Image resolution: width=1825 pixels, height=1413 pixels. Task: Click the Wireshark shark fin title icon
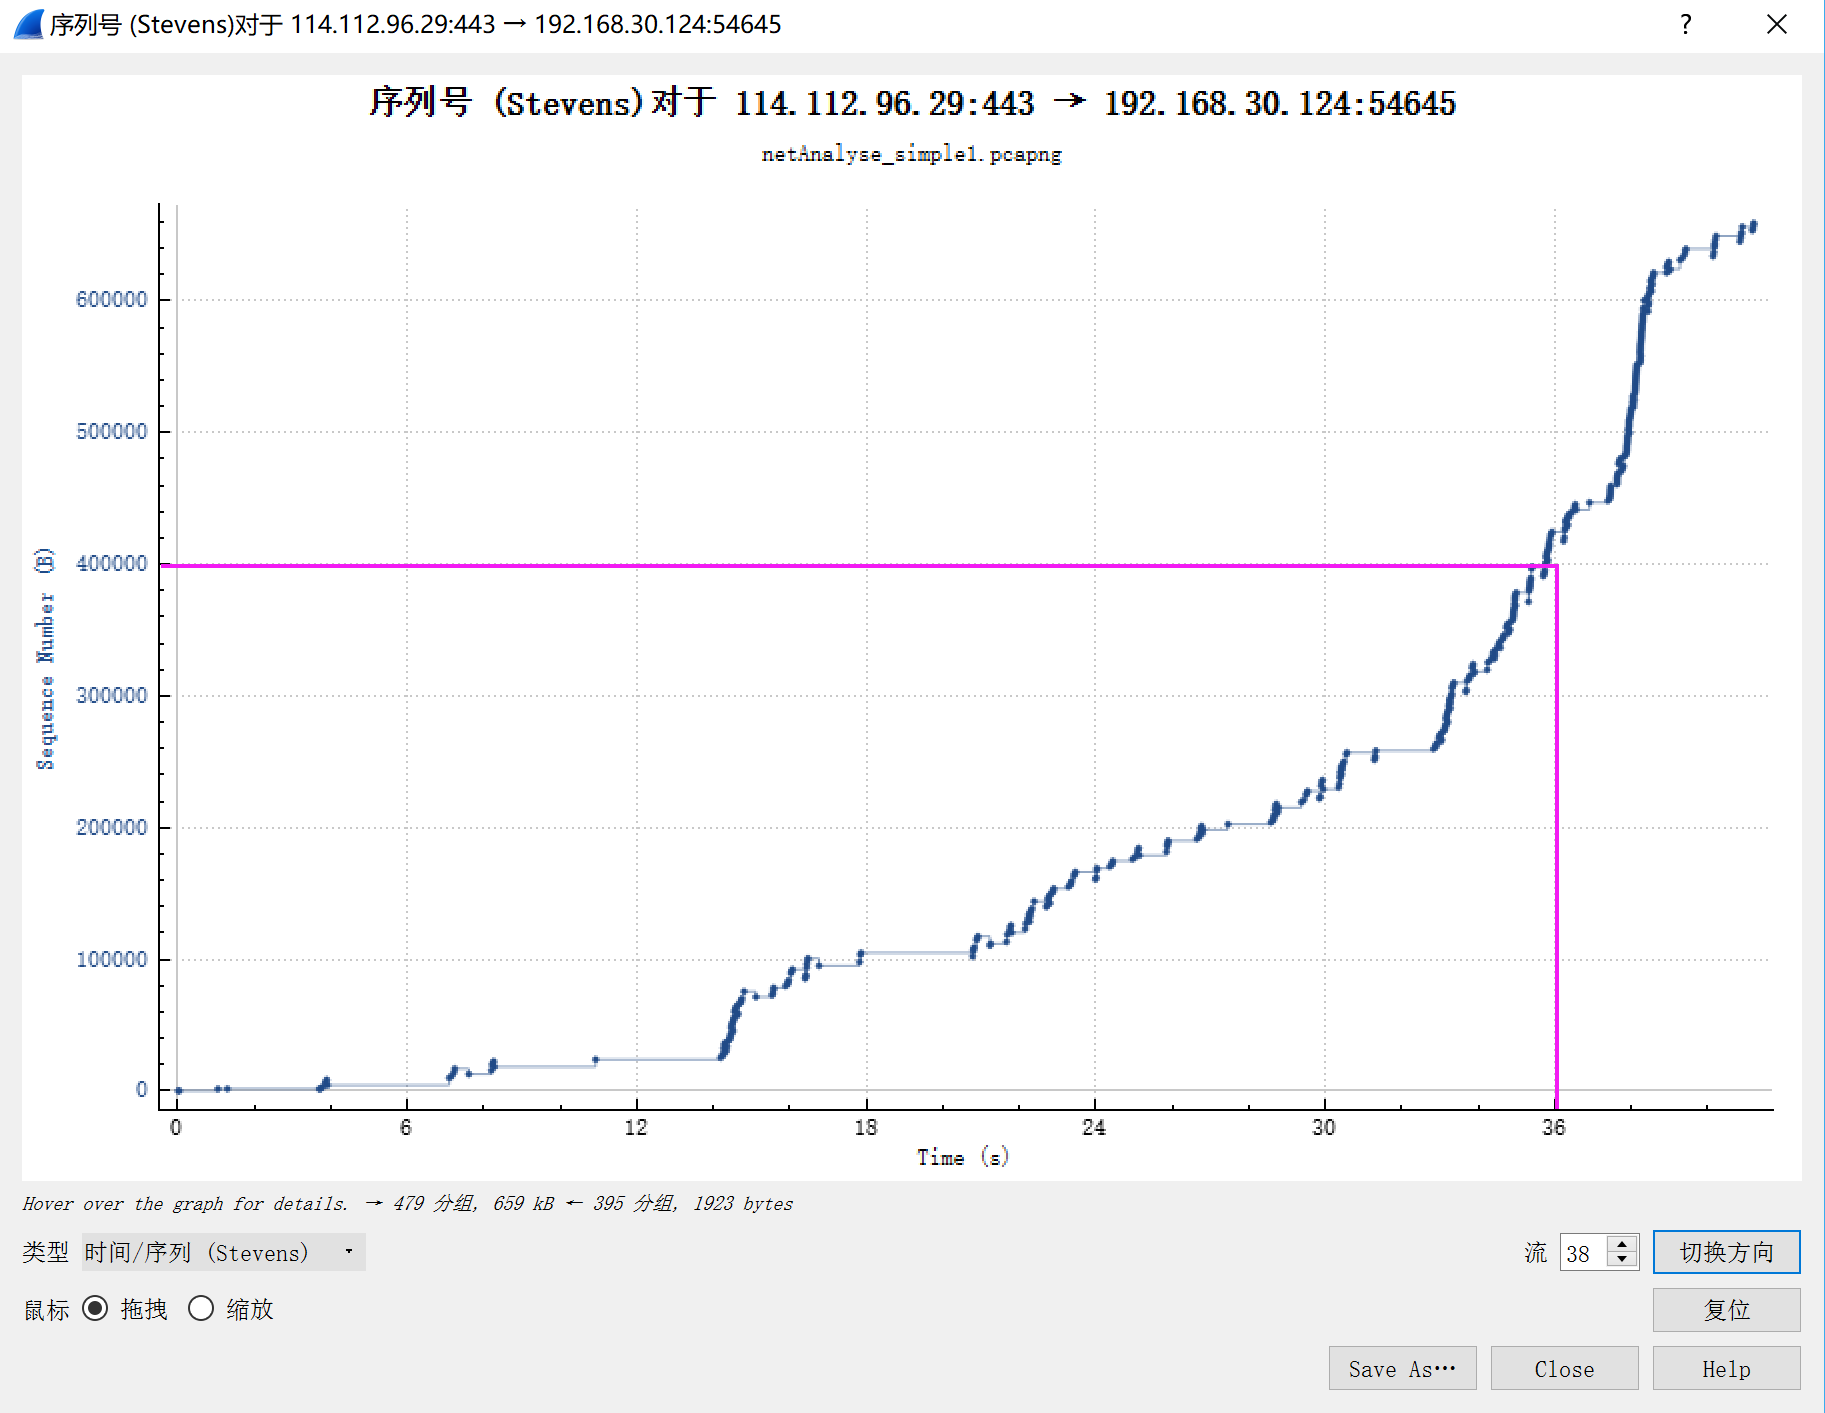pyautogui.click(x=28, y=24)
